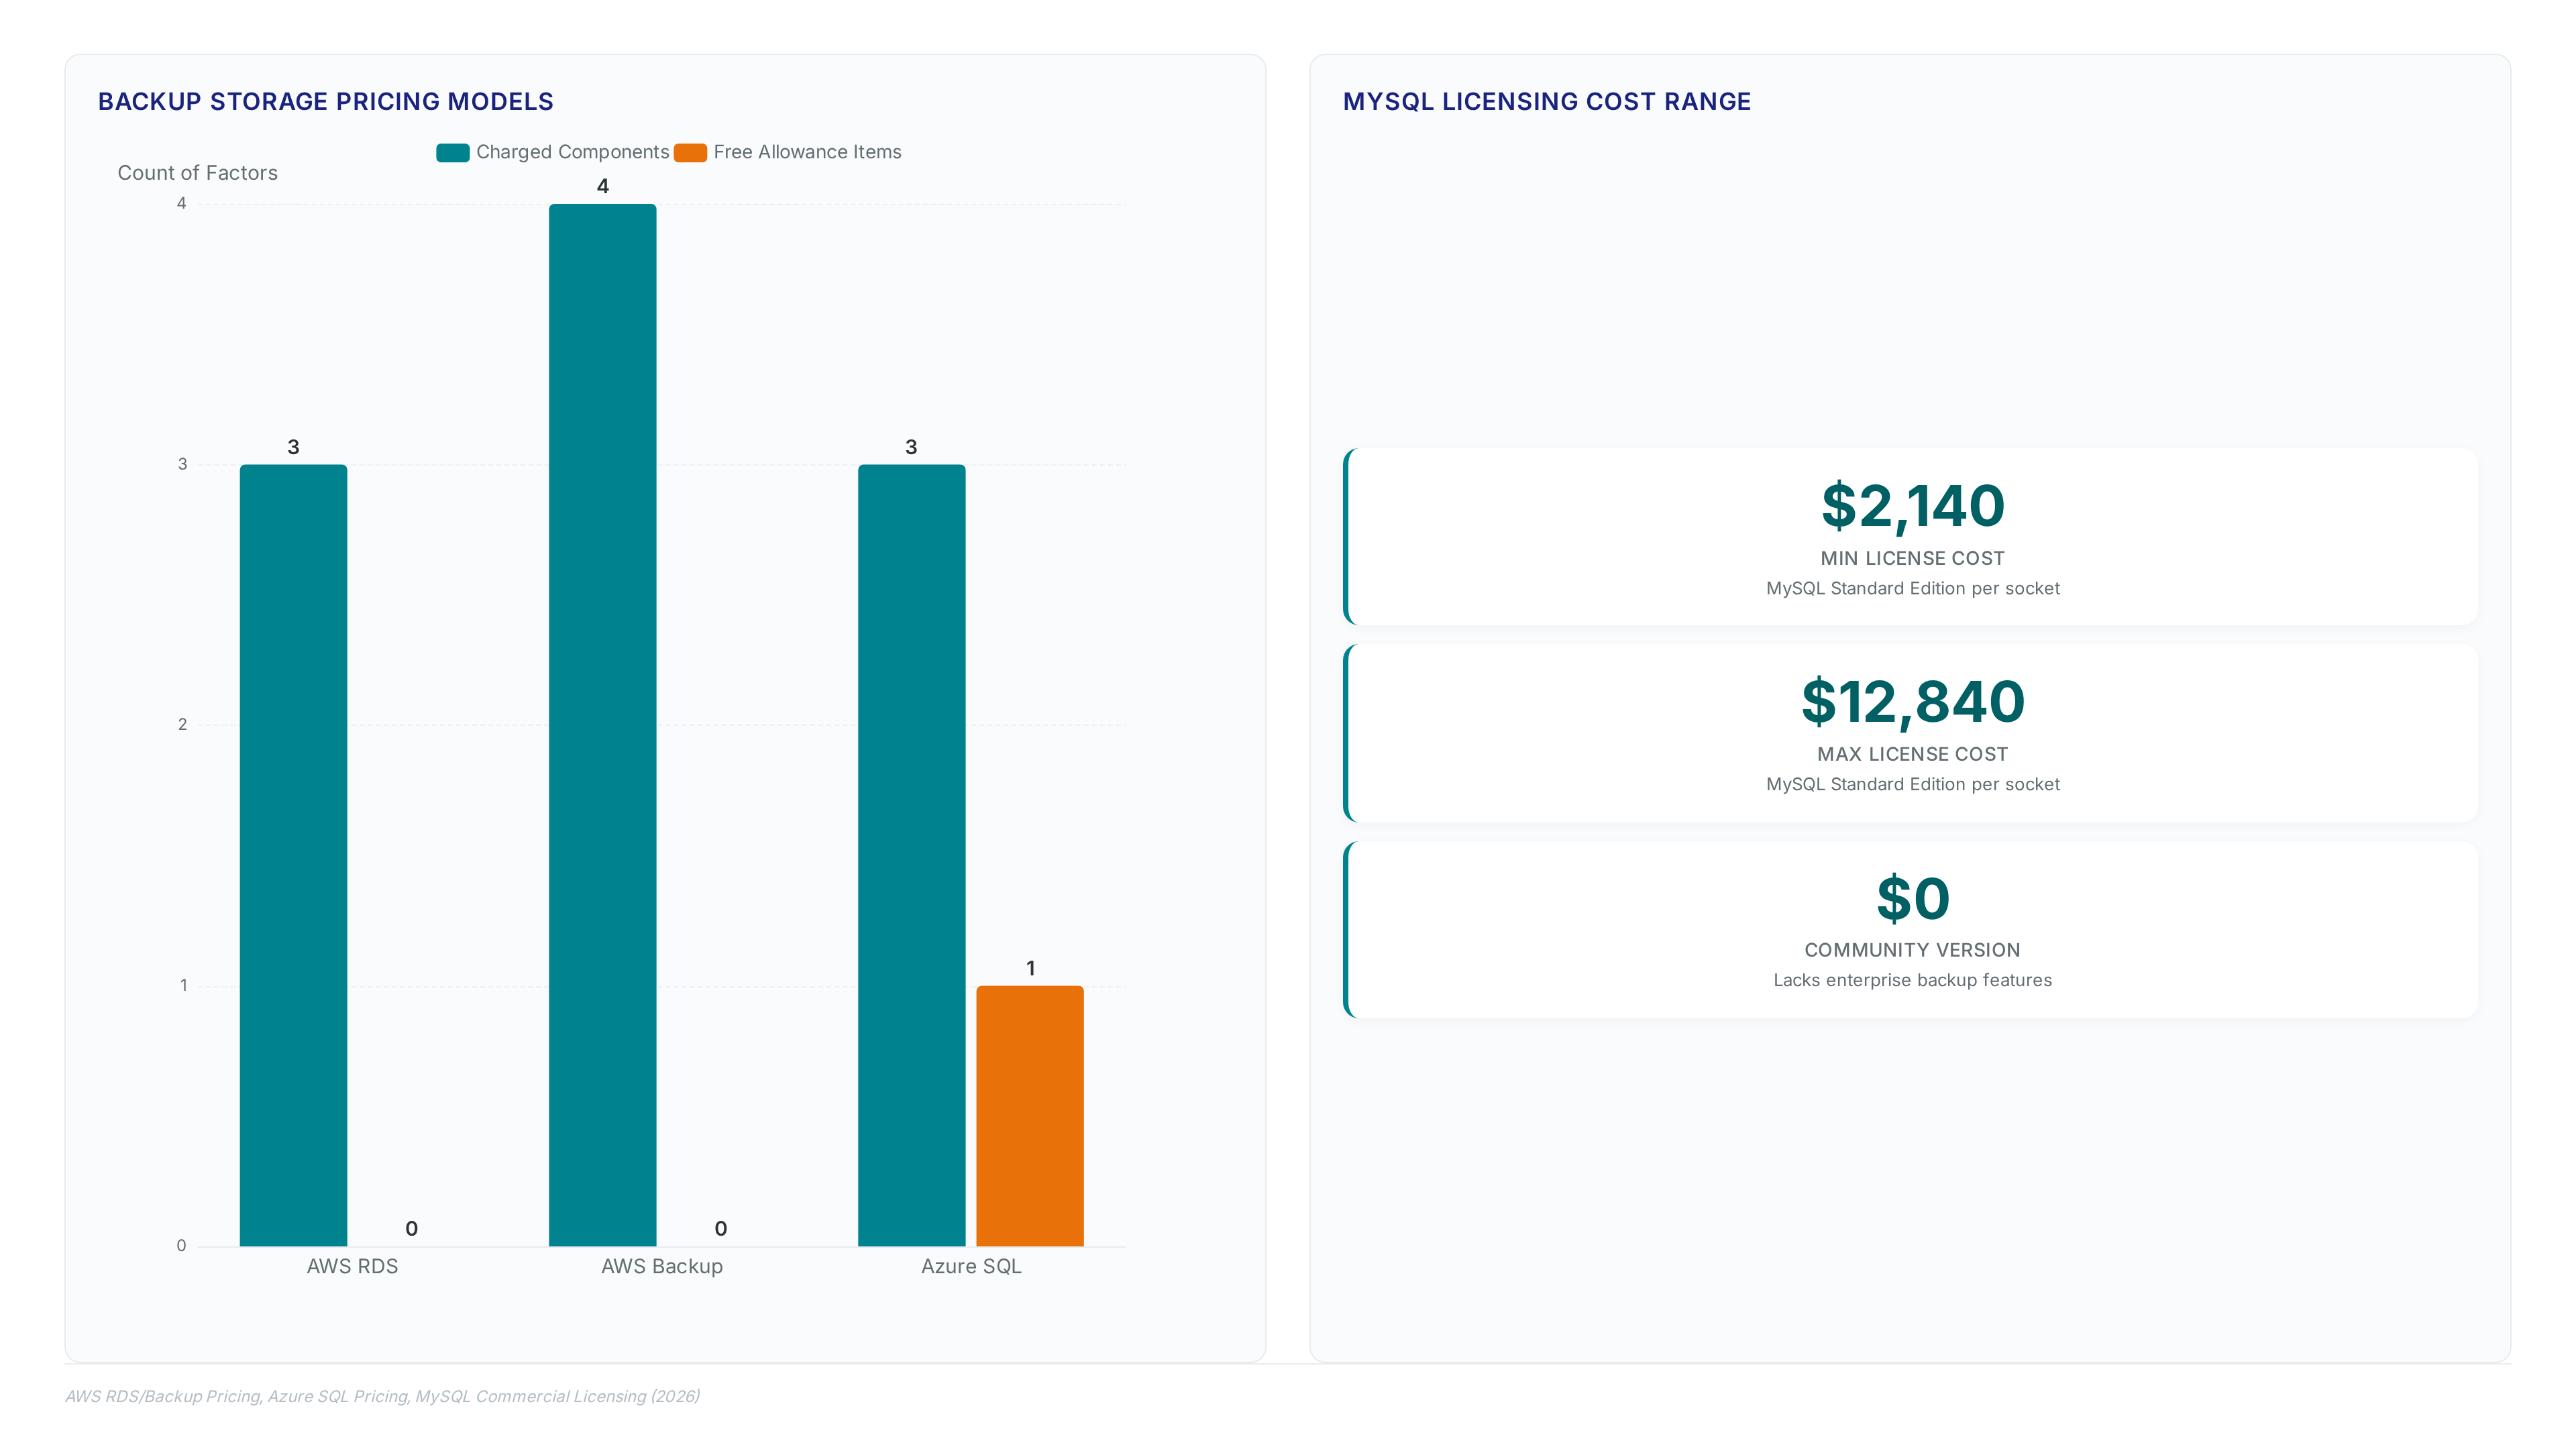
Task: Click the y-axis tick label 4
Action: point(181,204)
